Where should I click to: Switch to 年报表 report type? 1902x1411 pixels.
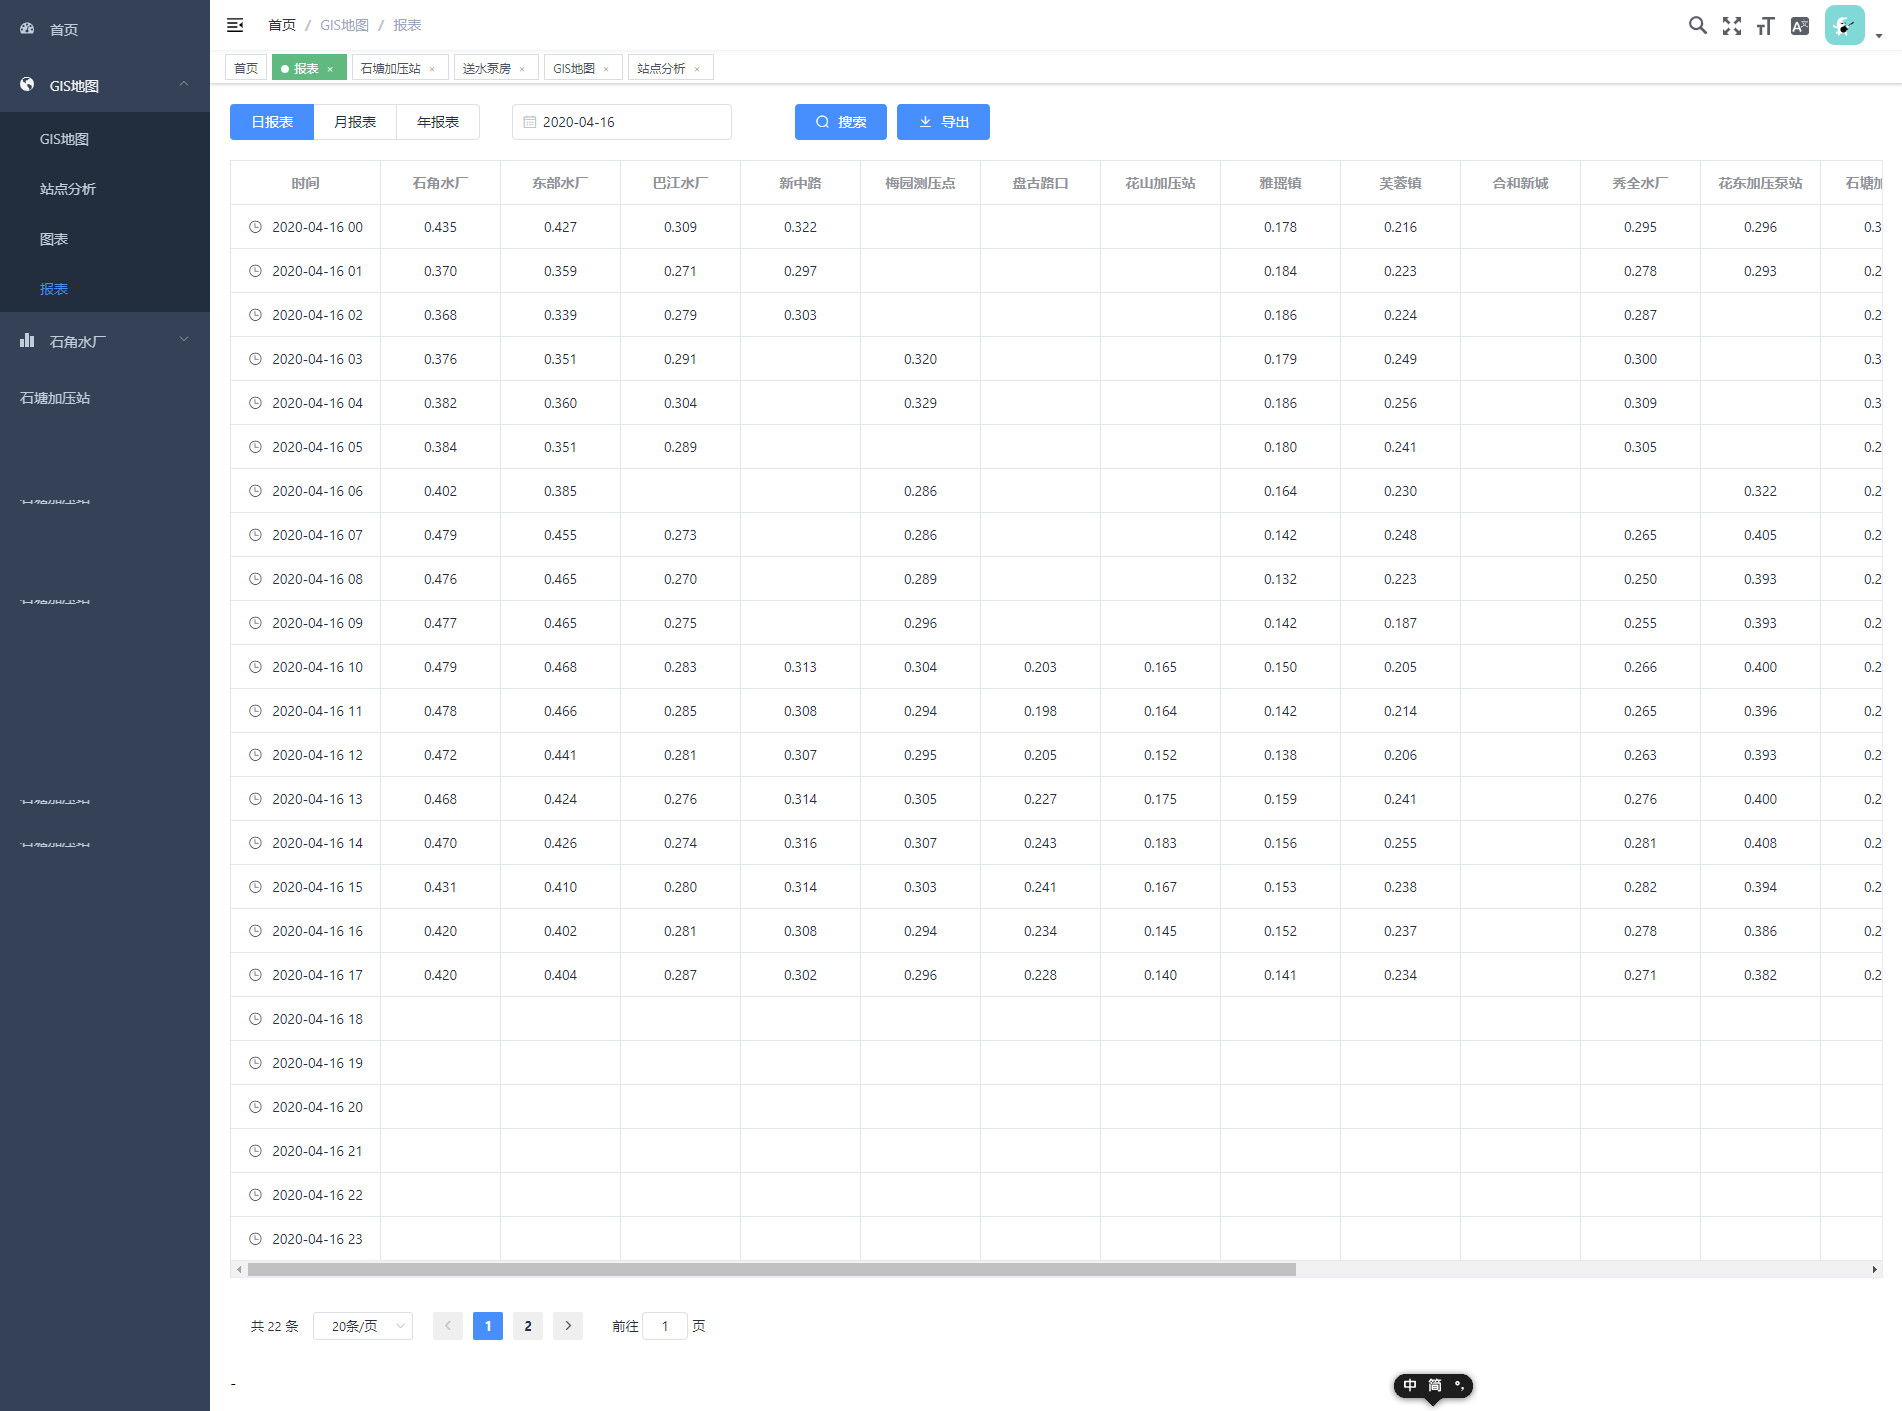coord(438,122)
